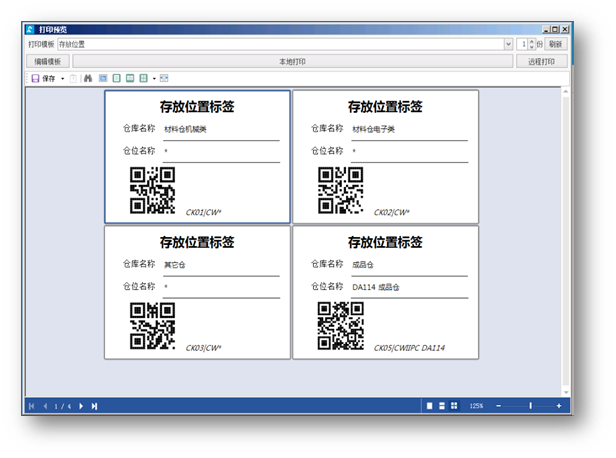This screenshot has width=616, height=458.
Task: Switch to four-page grid view in status bar
Action: tap(454, 406)
